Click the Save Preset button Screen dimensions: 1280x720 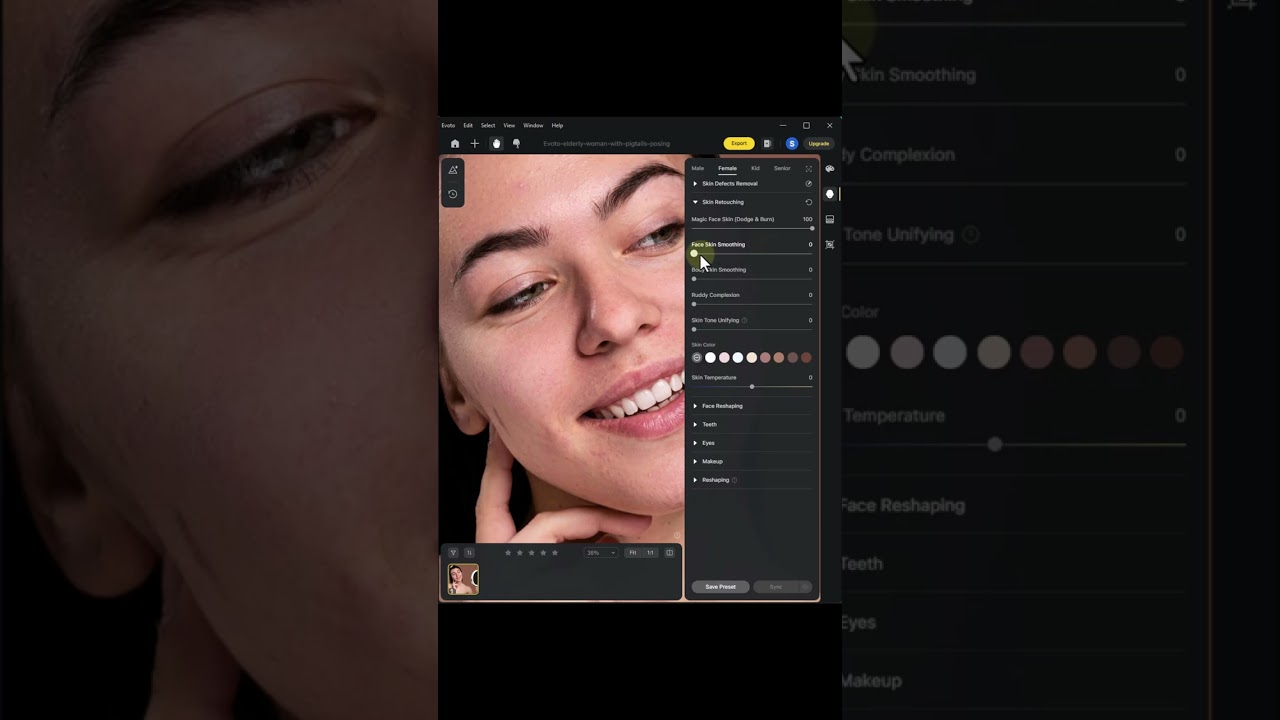point(720,587)
